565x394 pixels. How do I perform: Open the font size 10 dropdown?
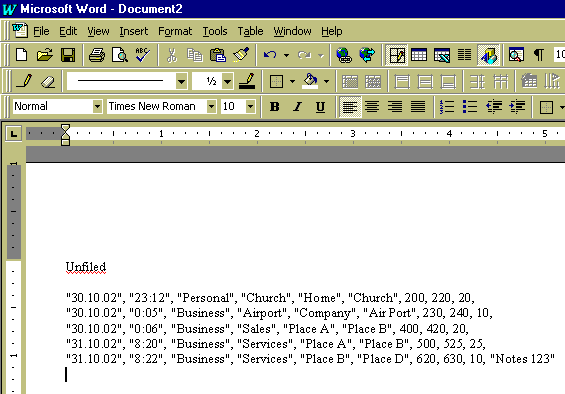coord(250,107)
